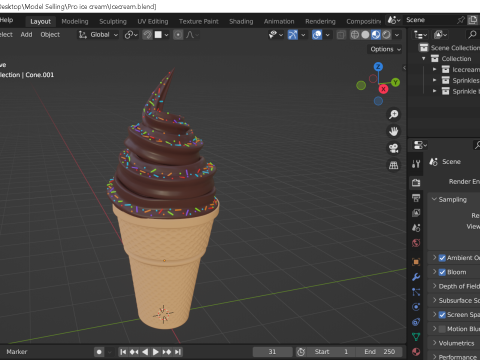The image size is (480, 360).
Task: Open the properties editor type dropdown
Action: (x=420, y=145)
